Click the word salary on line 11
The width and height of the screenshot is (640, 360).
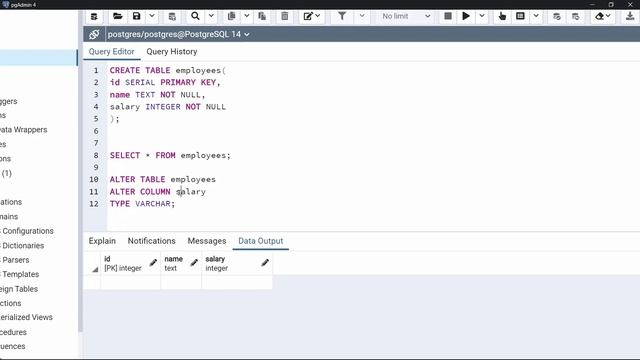click(191, 191)
